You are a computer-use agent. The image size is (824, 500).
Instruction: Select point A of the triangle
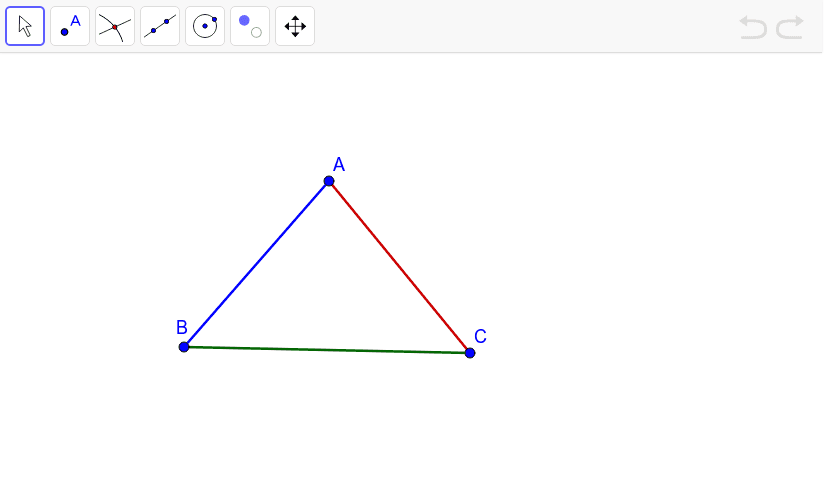pyautogui.click(x=329, y=181)
